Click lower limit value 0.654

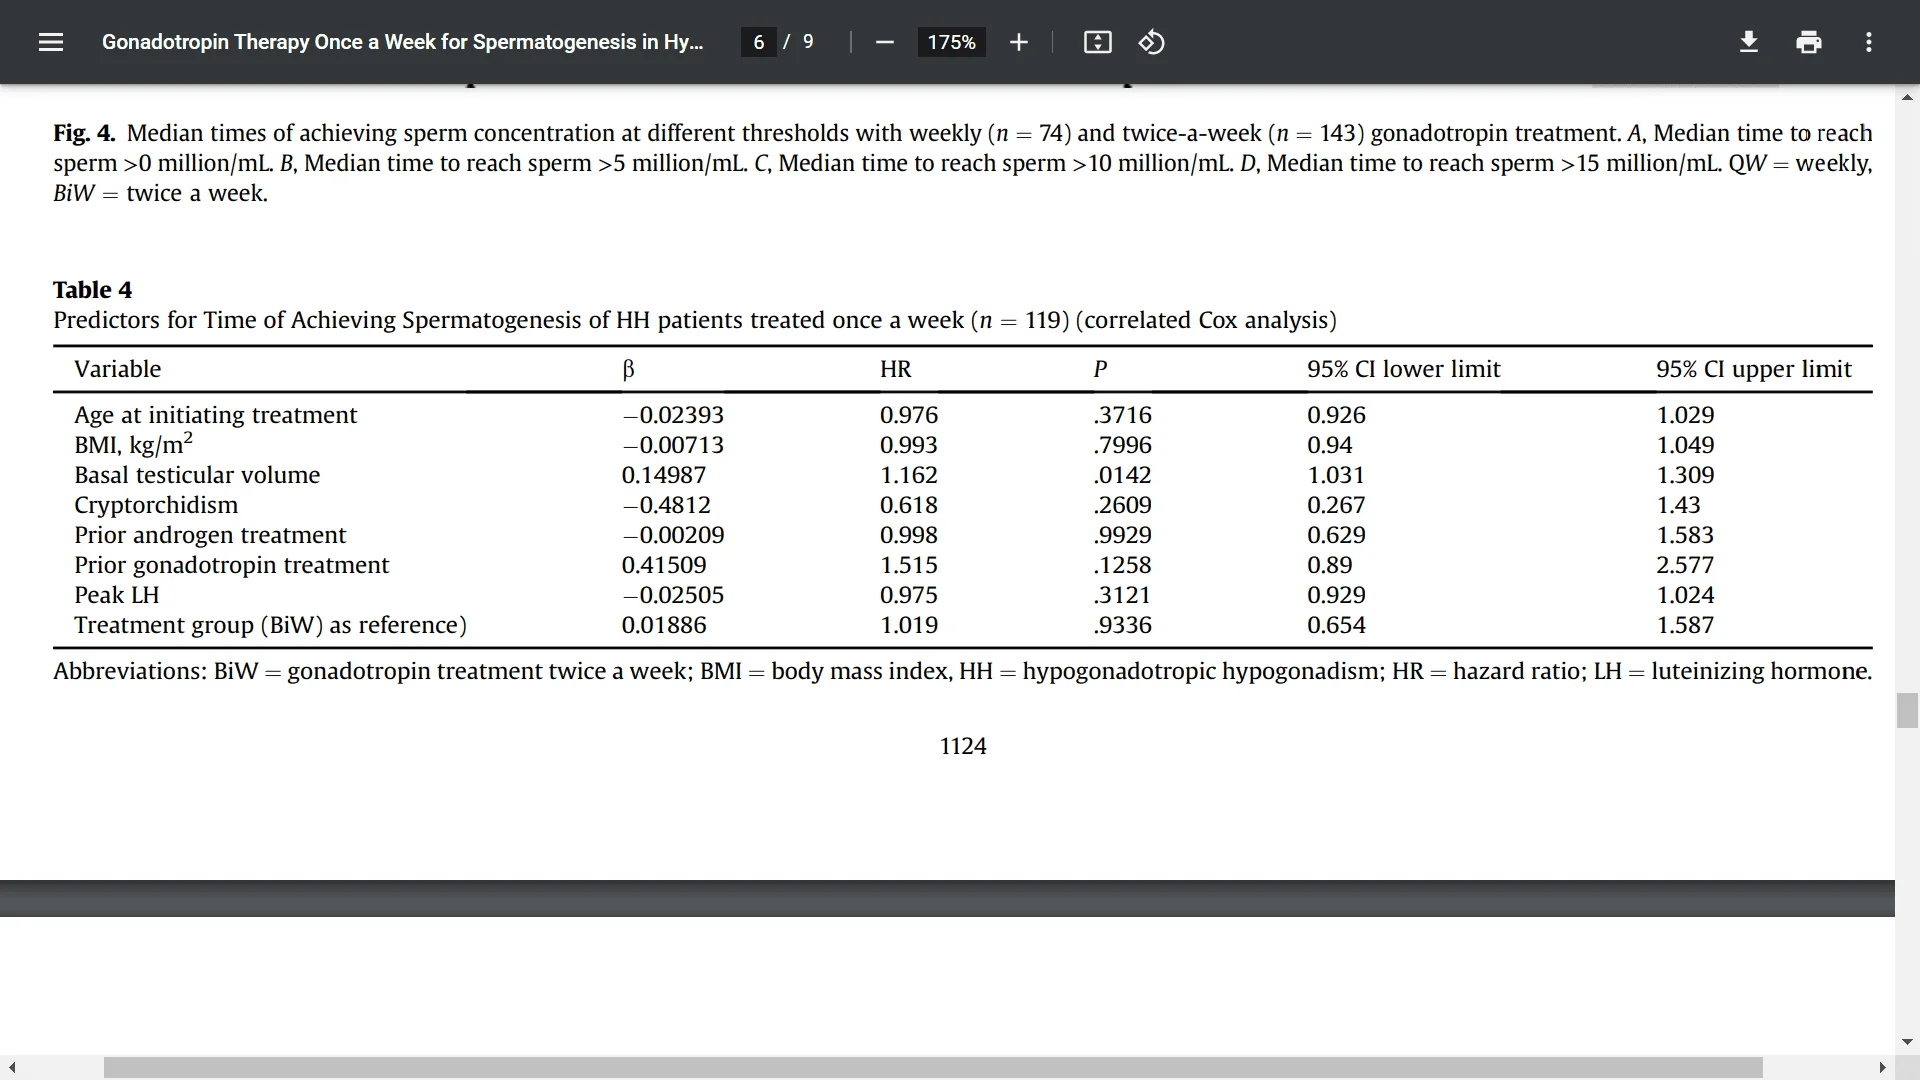(1335, 625)
